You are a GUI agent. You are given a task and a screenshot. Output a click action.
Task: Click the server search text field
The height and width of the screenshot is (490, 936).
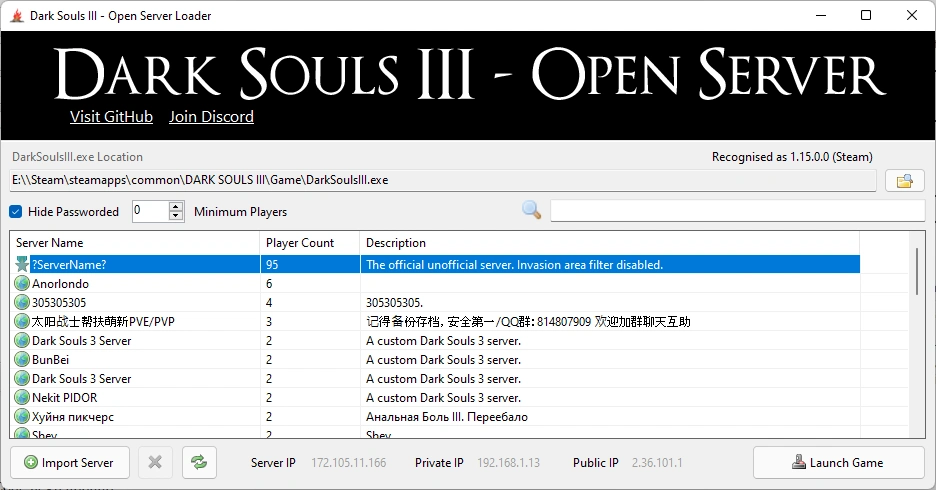tap(737, 211)
